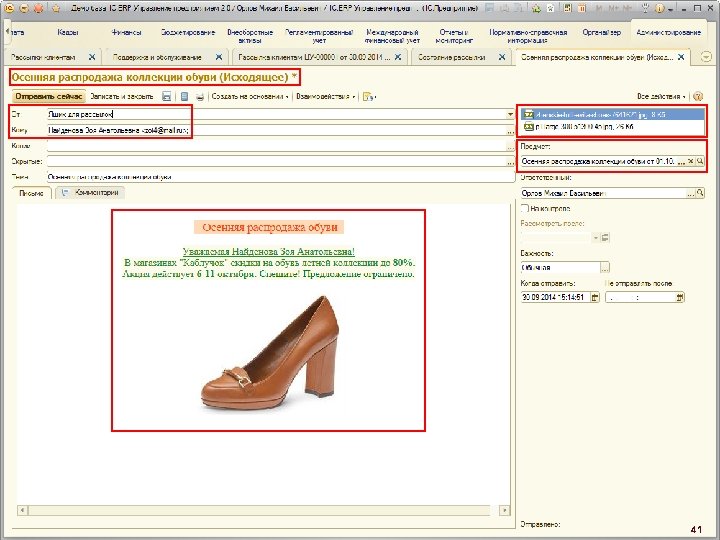Open calendar icon for Когда отправить date
This screenshot has height=540, width=720.
click(x=597, y=297)
